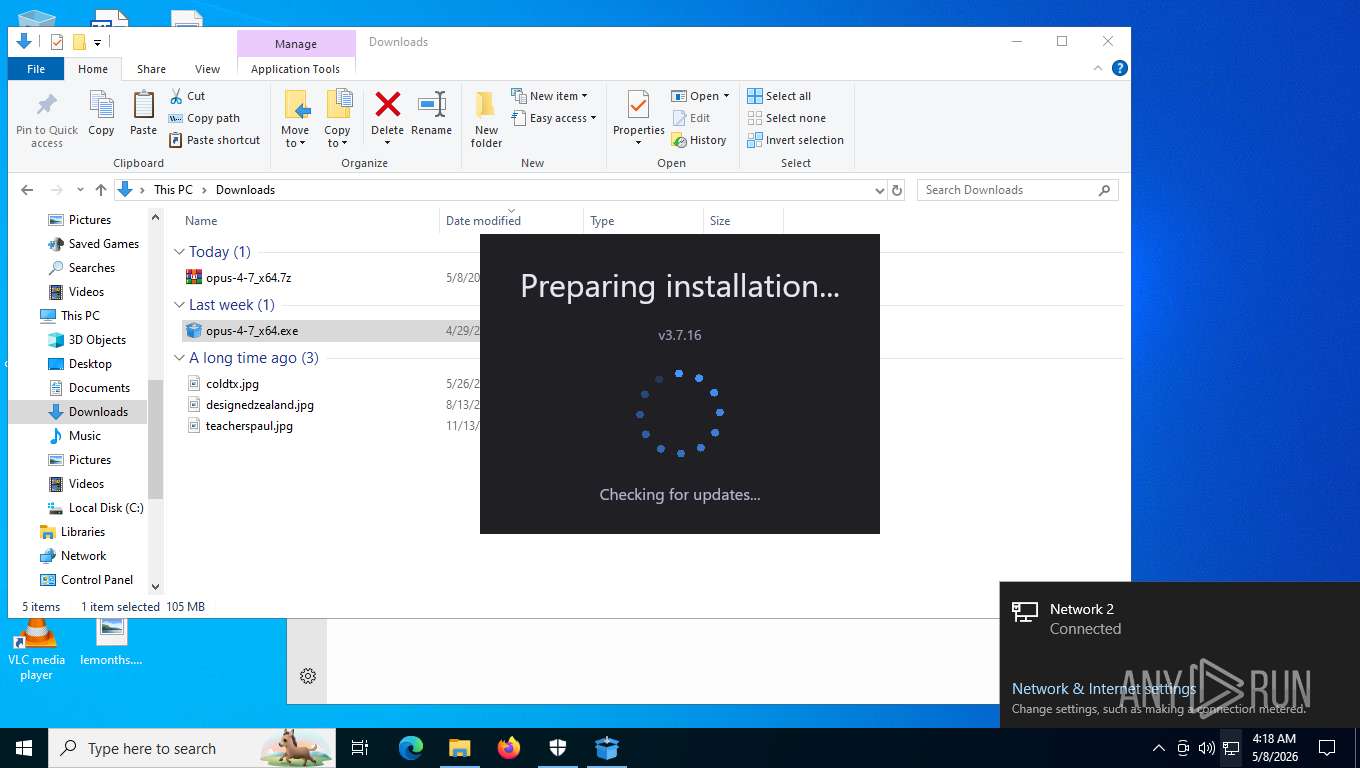The image size is (1360, 768).
Task: Click Select all
Action: (x=779, y=96)
